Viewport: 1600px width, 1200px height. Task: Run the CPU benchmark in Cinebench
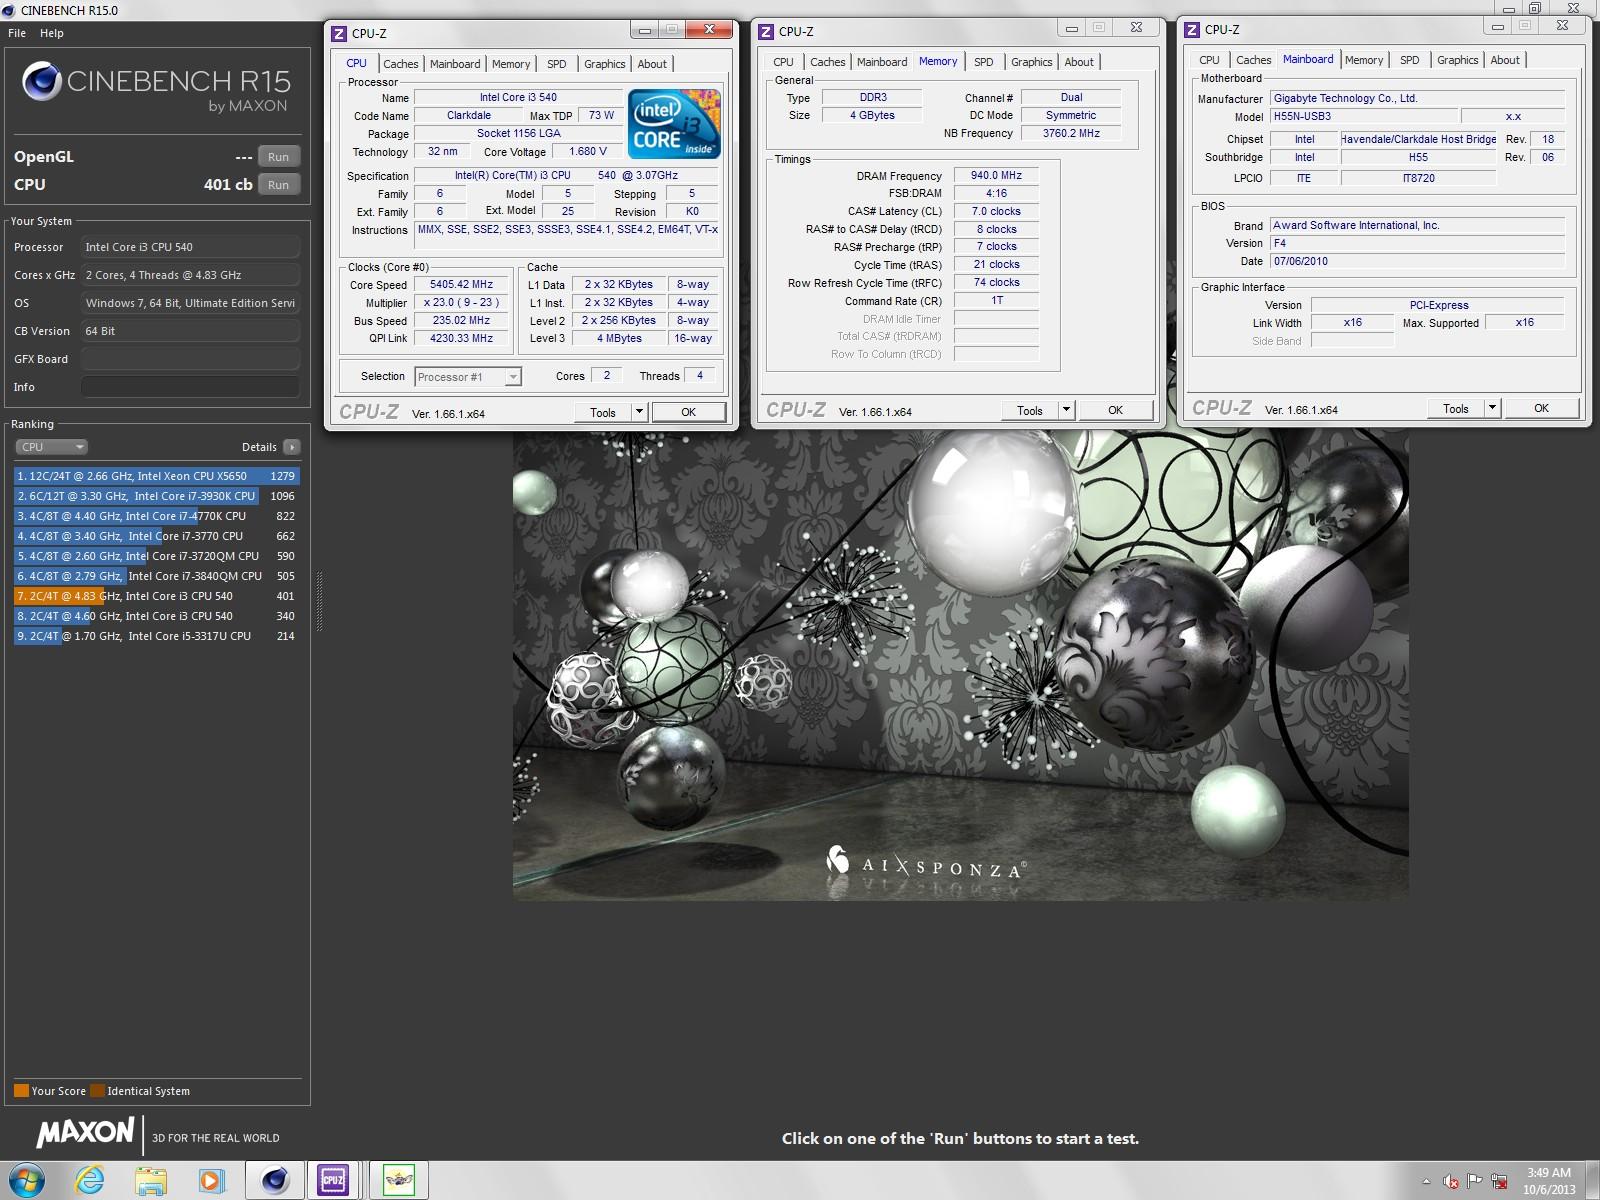click(x=279, y=185)
